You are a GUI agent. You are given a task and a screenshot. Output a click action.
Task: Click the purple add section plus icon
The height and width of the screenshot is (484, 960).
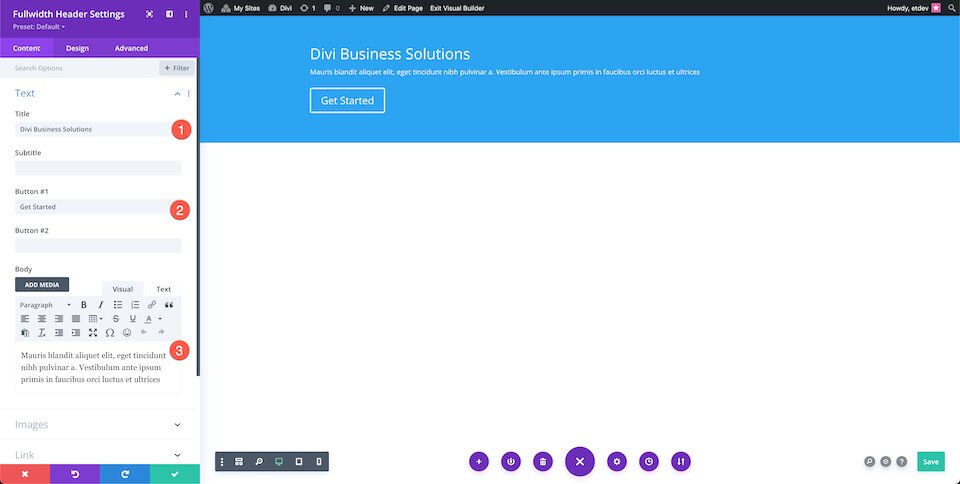[x=479, y=461]
